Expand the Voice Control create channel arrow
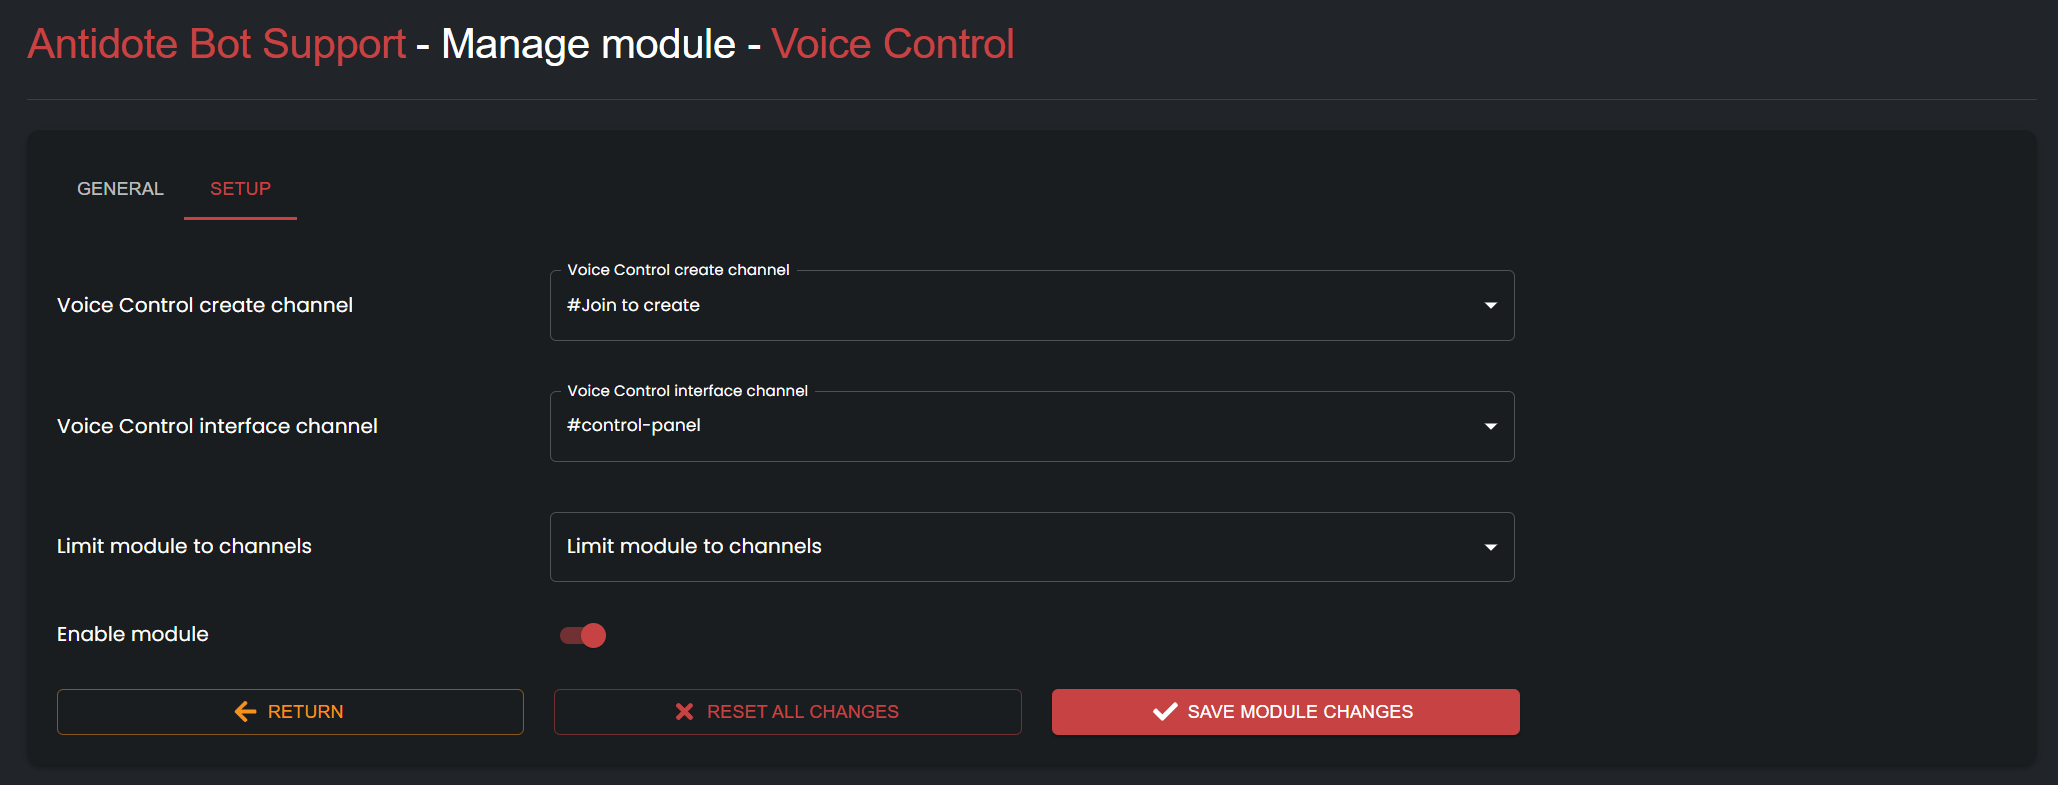 [x=1490, y=305]
